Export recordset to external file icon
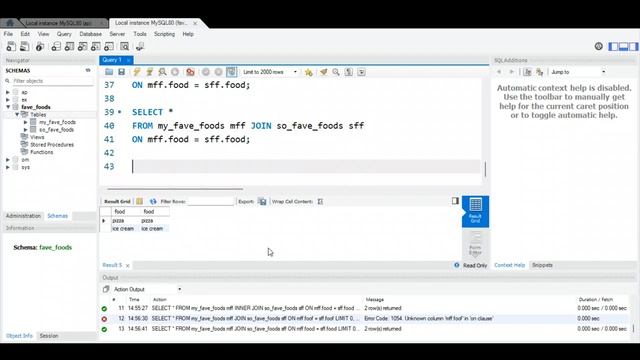The width and height of the screenshot is (640, 360). coord(262,202)
